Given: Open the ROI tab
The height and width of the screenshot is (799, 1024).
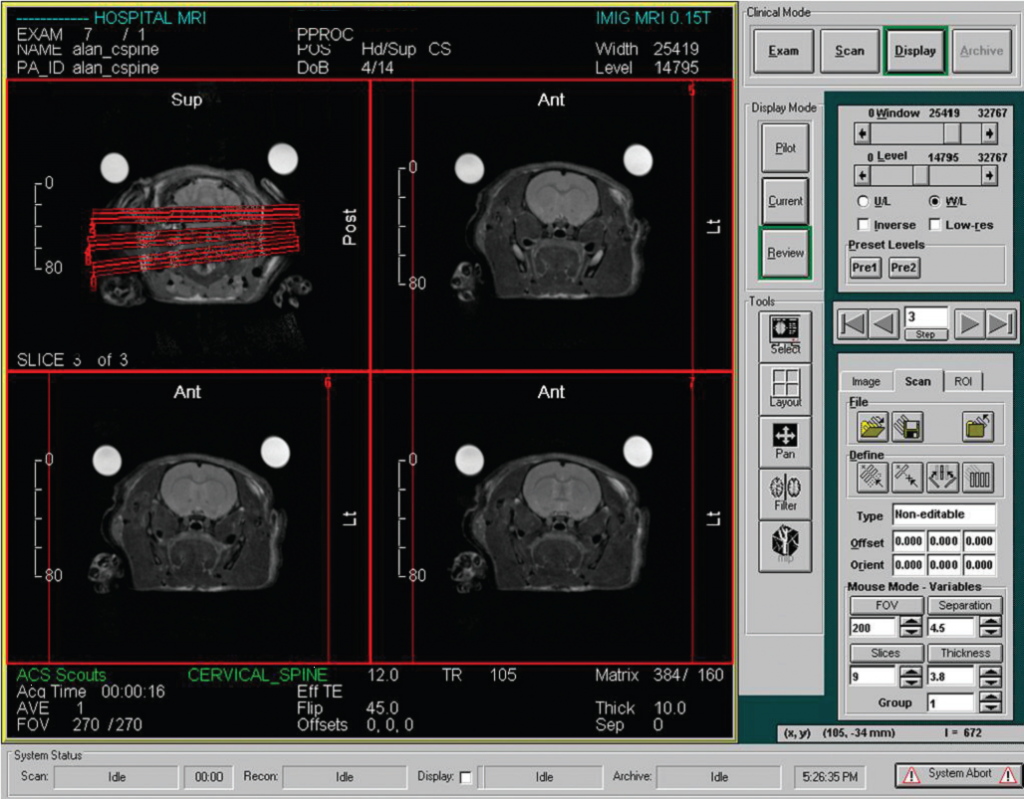Looking at the screenshot, I should pos(962,381).
